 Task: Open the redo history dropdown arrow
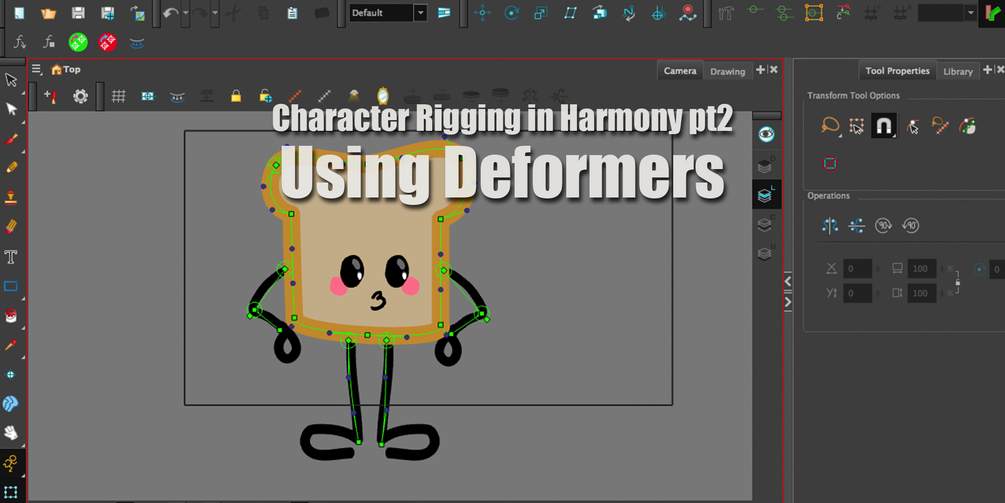pos(215,13)
